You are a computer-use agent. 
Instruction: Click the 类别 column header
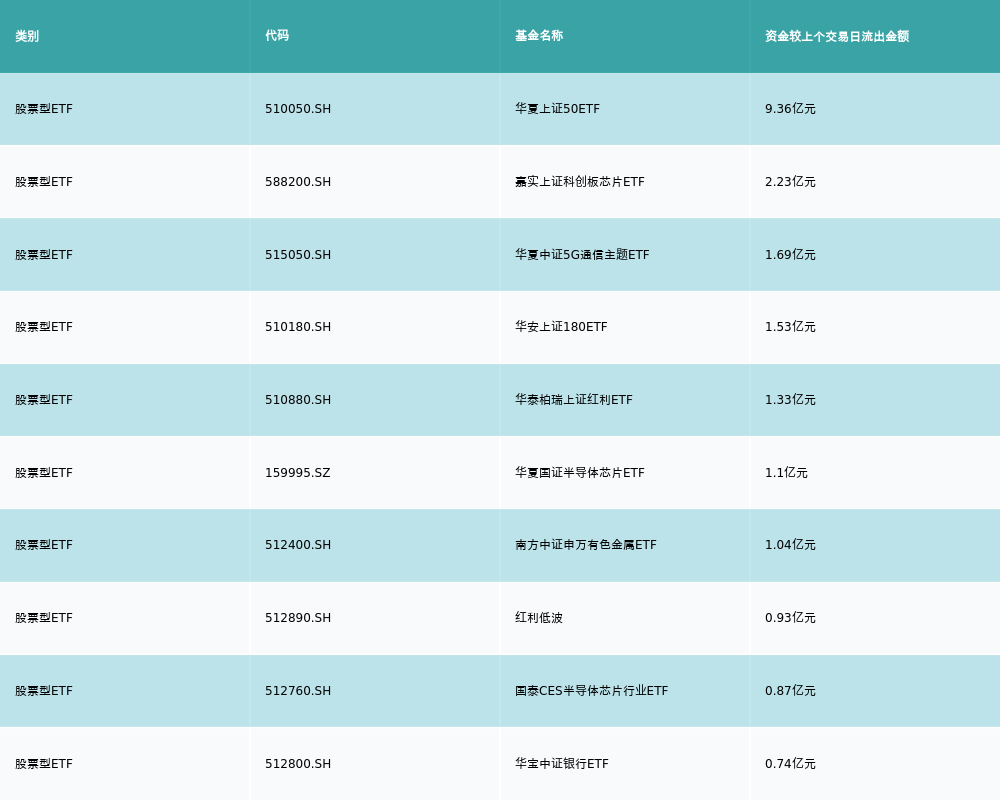pyautogui.click(x=27, y=36)
